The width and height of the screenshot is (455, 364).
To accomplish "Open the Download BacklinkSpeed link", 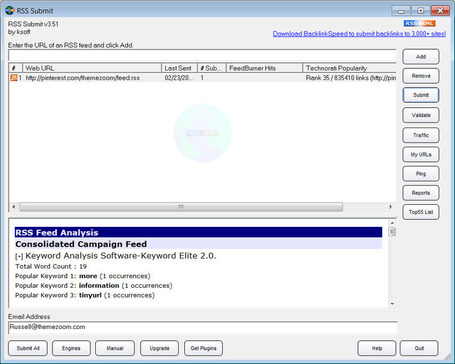I will 359,34.
